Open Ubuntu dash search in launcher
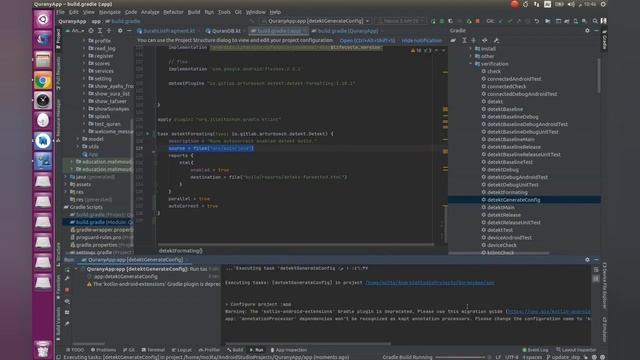This screenshot has height=360, width=640. click(43, 20)
